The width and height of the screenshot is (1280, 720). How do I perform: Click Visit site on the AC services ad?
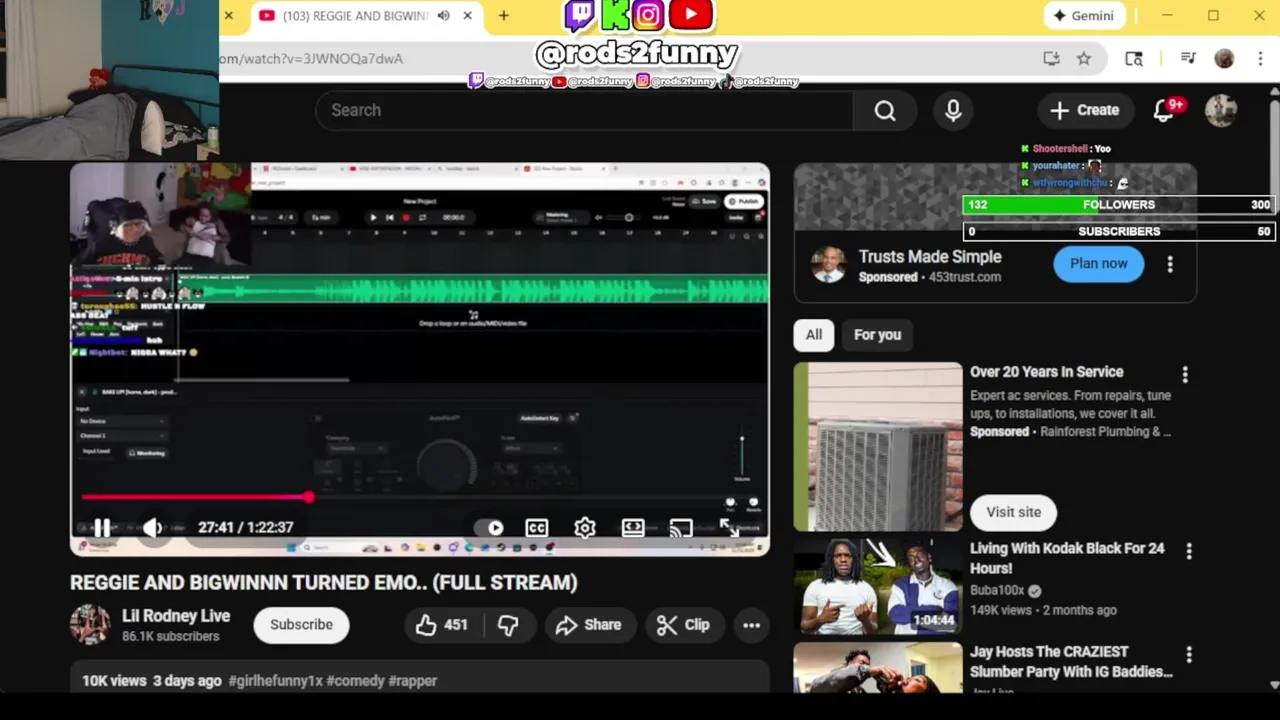[x=1014, y=512]
